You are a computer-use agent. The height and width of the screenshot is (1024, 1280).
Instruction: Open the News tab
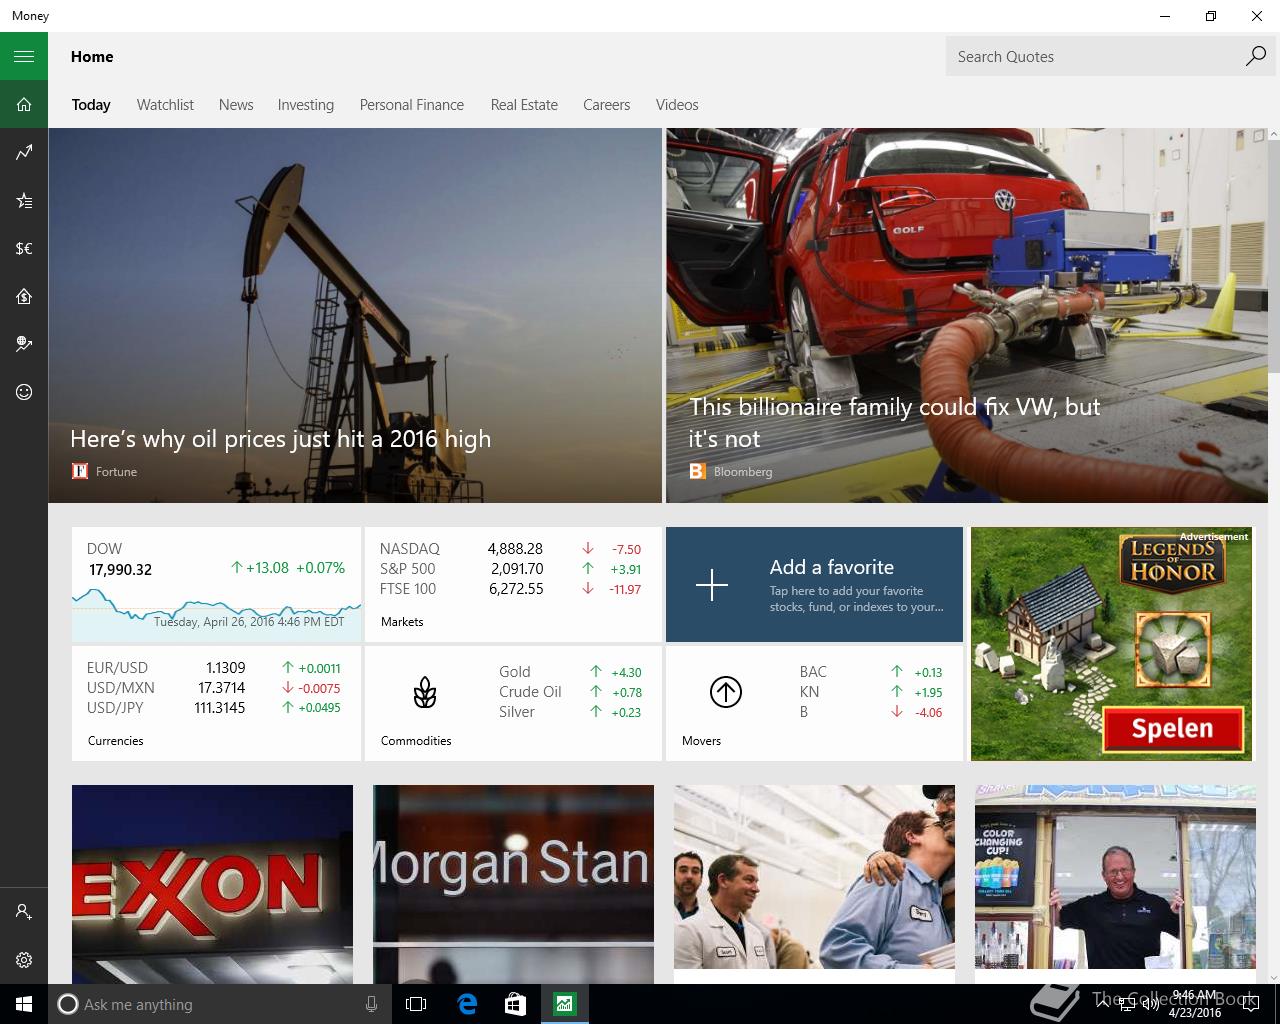point(236,105)
